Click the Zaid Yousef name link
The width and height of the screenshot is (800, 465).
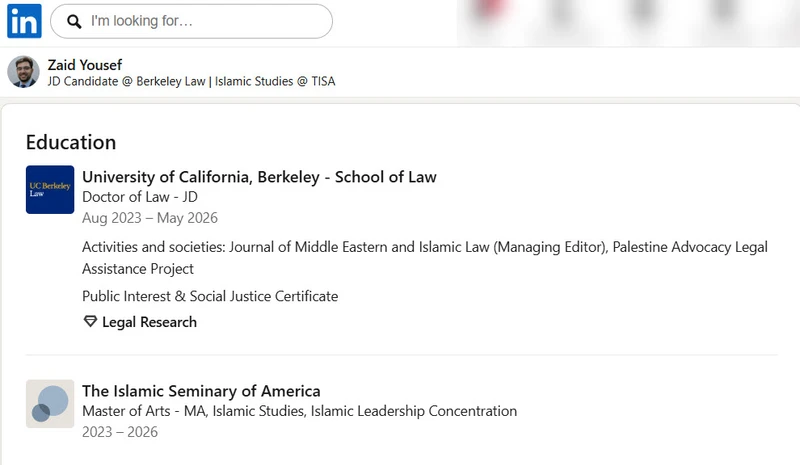[x=85, y=65]
